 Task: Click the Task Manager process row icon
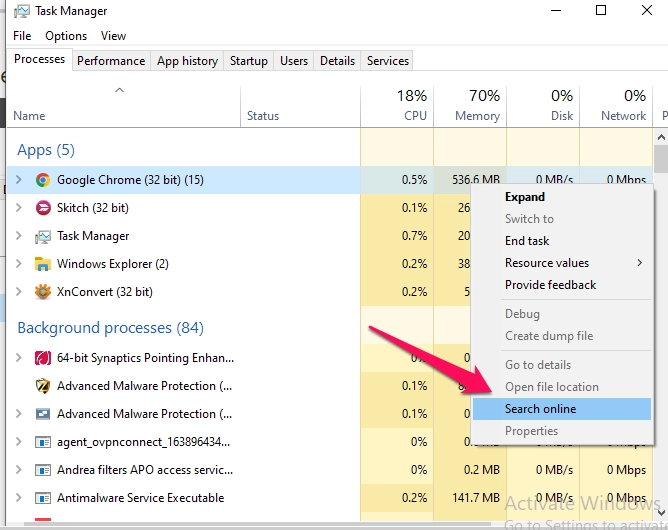pyautogui.click(x=43, y=236)
